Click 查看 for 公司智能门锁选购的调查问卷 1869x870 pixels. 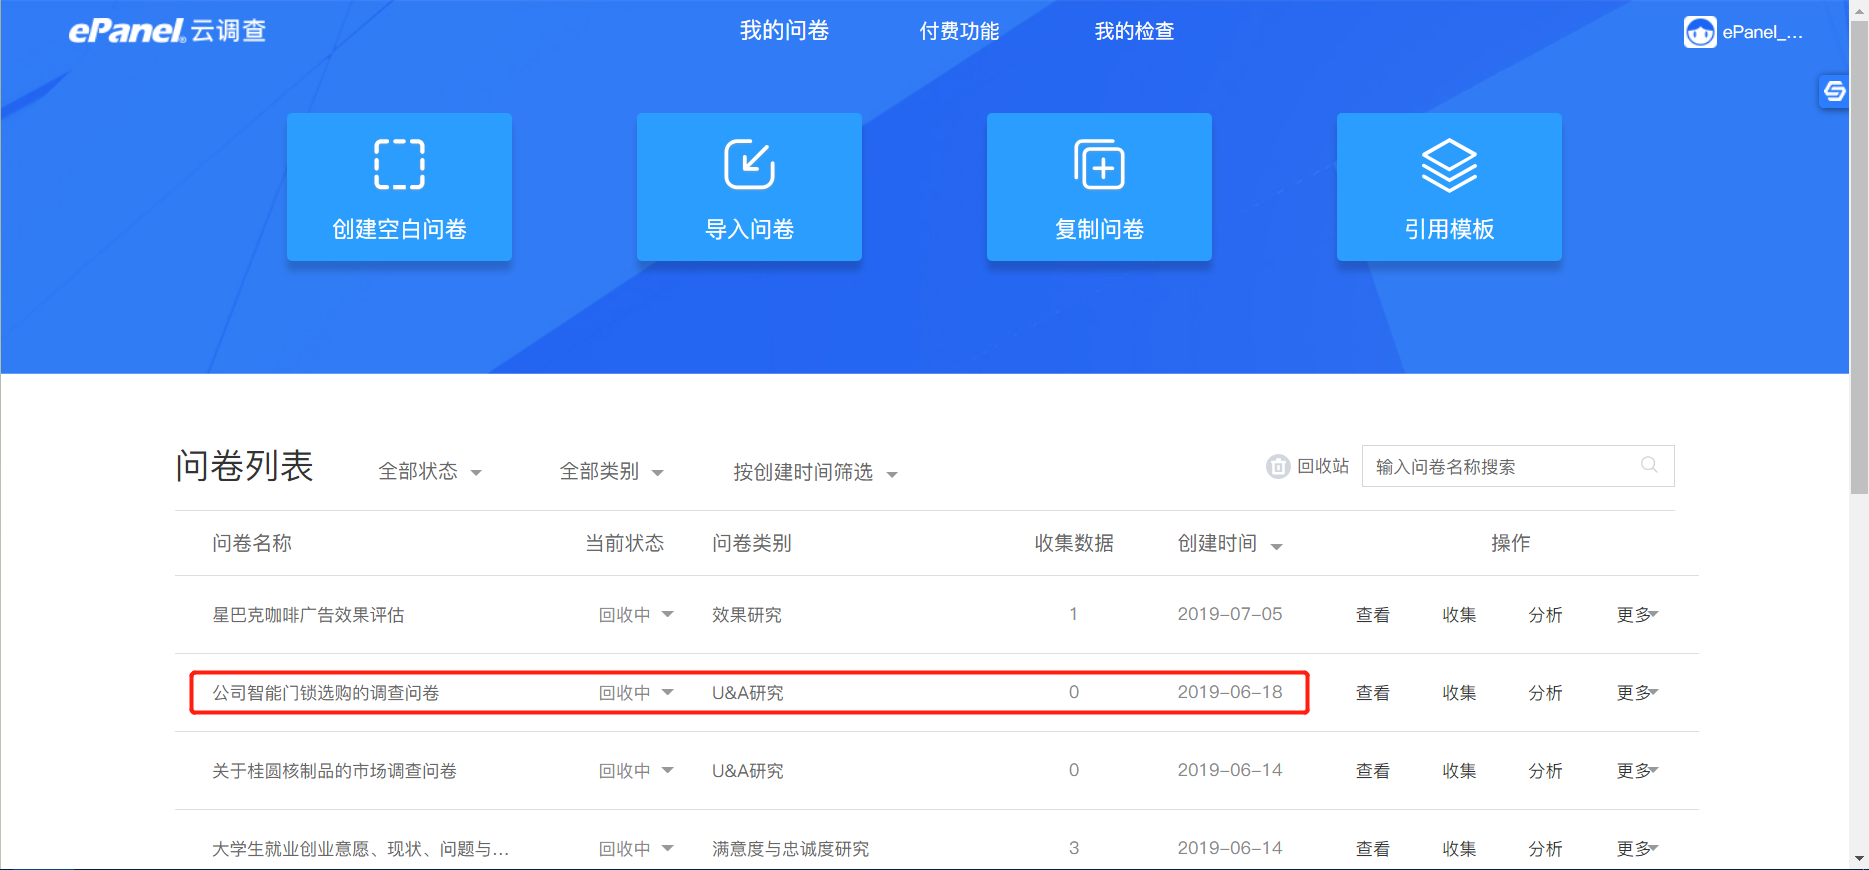[1372, 693]
